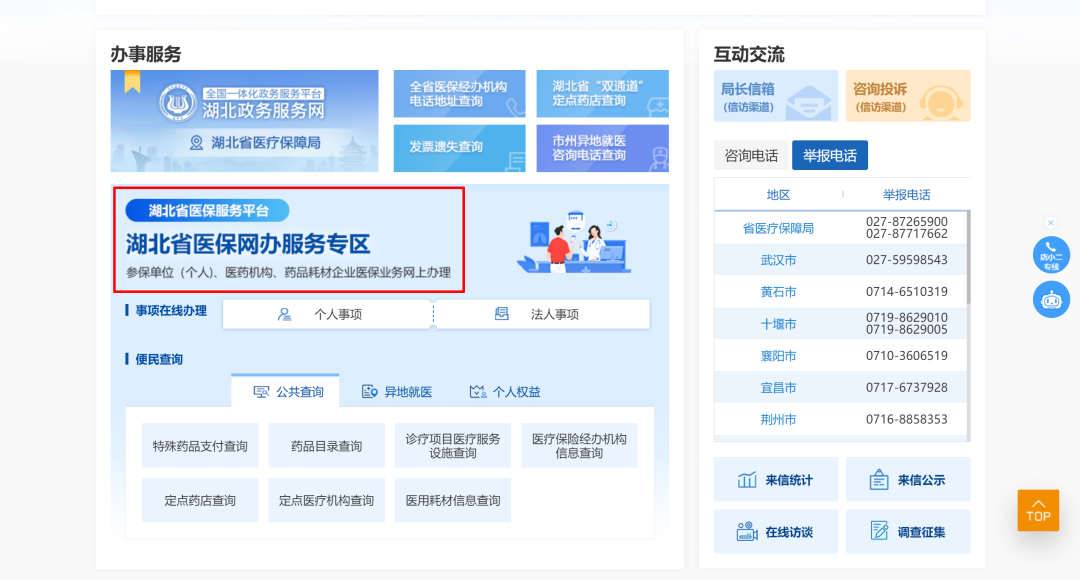Select the 举报电话 tab

pyautogui.click(x=830, y=156)
